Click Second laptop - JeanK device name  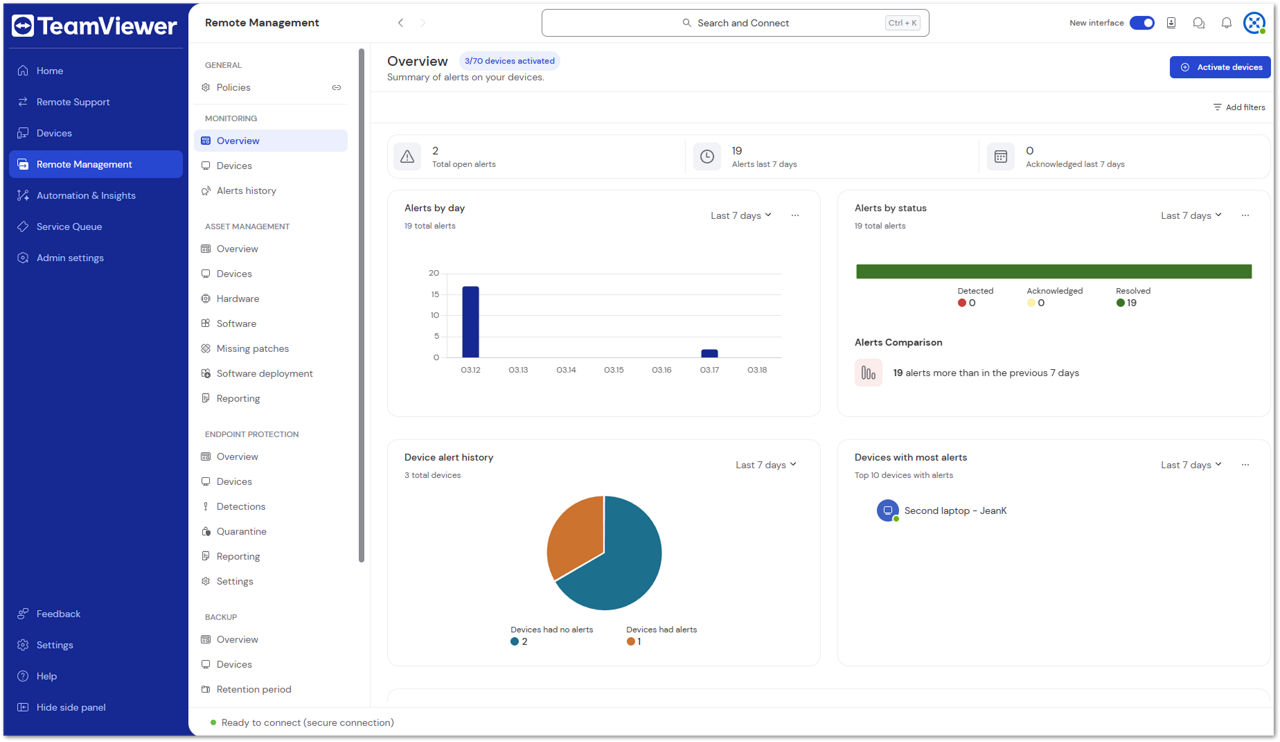click(955, 511)
